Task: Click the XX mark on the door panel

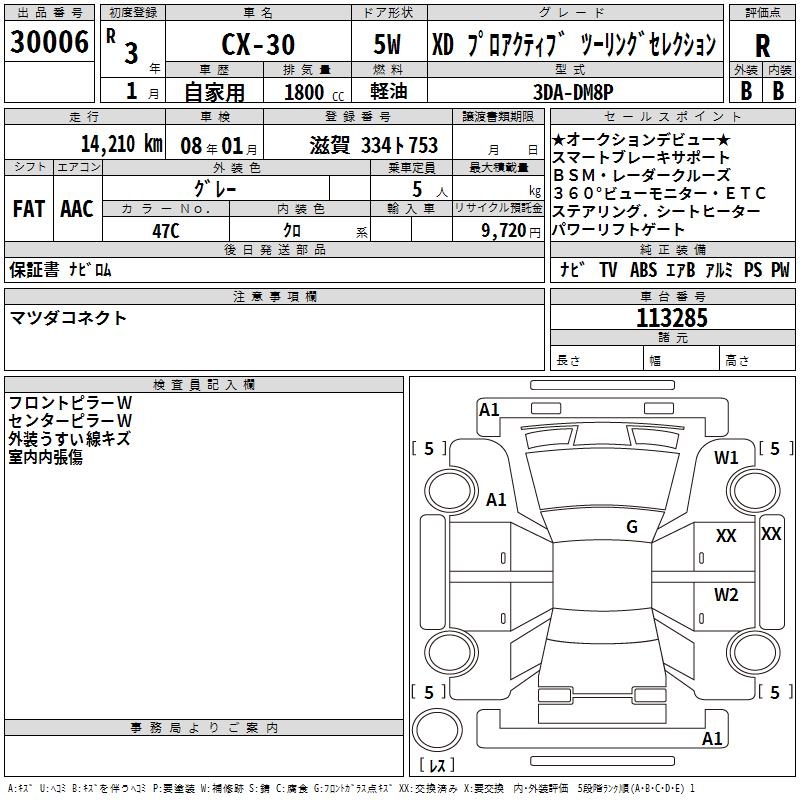Action: click(x=726, y=536)
